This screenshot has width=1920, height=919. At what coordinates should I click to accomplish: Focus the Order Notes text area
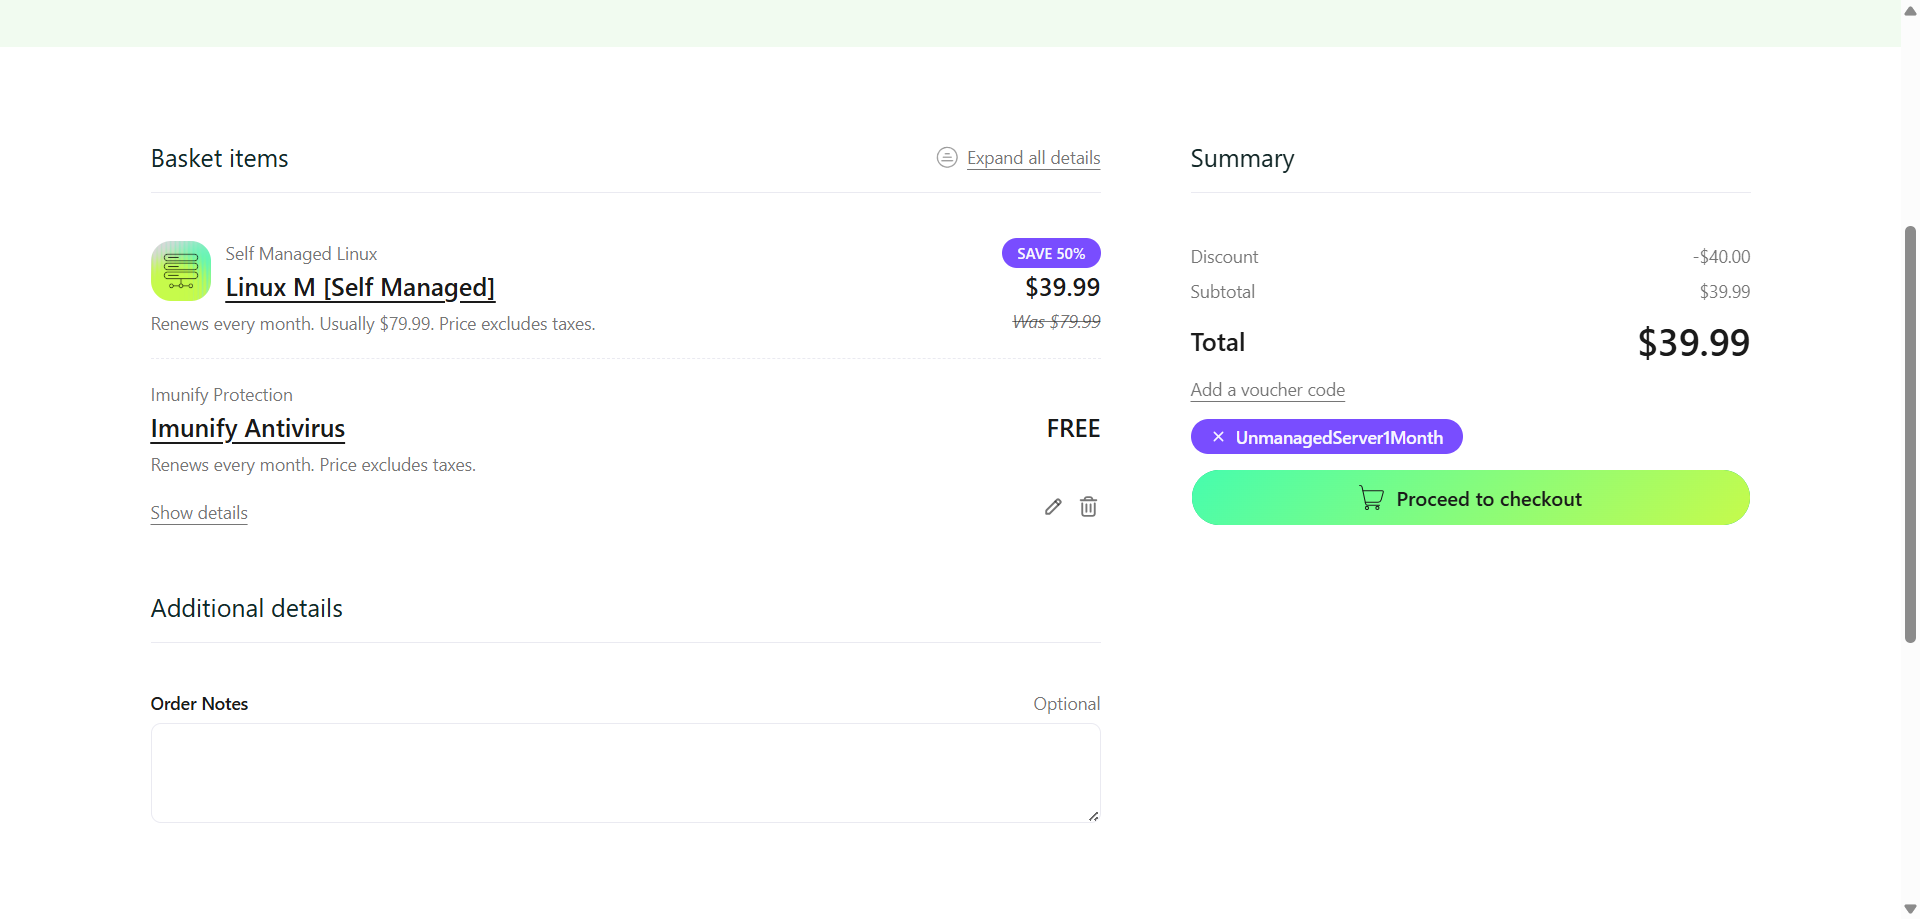626,773
